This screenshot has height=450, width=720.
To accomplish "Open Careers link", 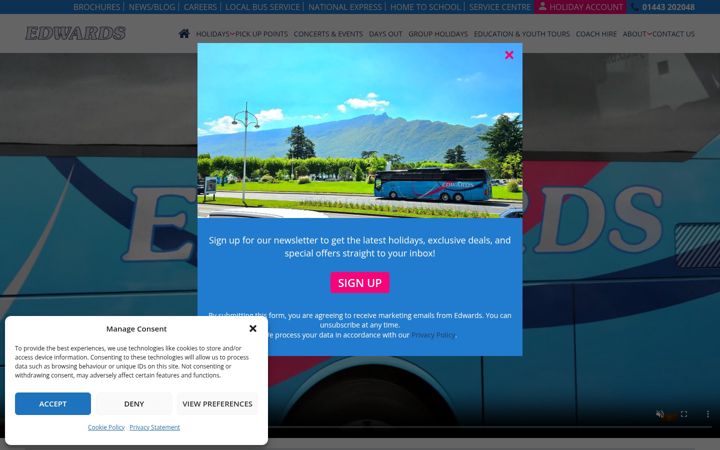I will click(200, 7).
